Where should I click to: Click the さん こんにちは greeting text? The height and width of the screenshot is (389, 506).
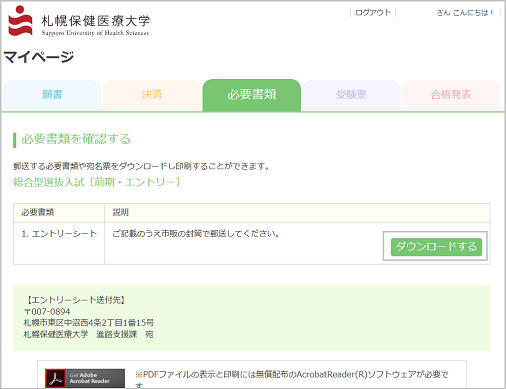(x=465, y=13)
